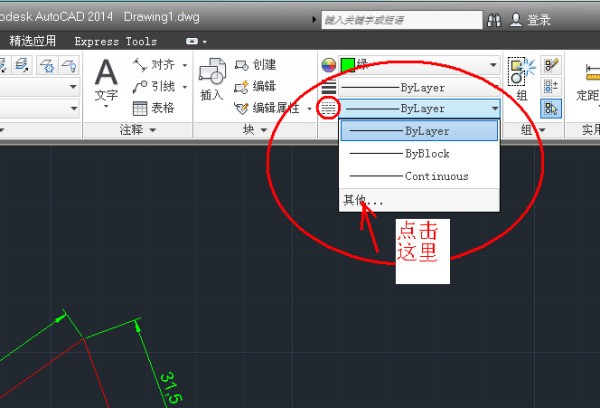Click the binoculars search icon

[x=494, y=20]
